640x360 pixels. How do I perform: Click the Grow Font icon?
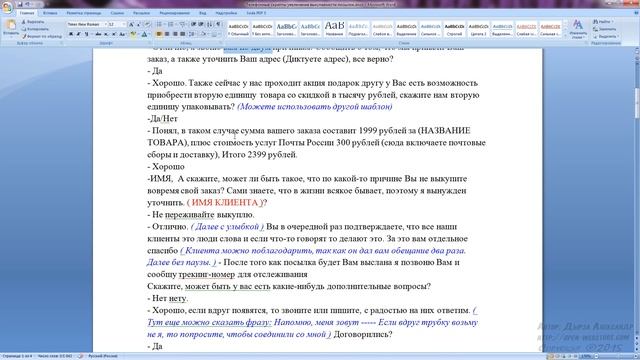point(131,24)
